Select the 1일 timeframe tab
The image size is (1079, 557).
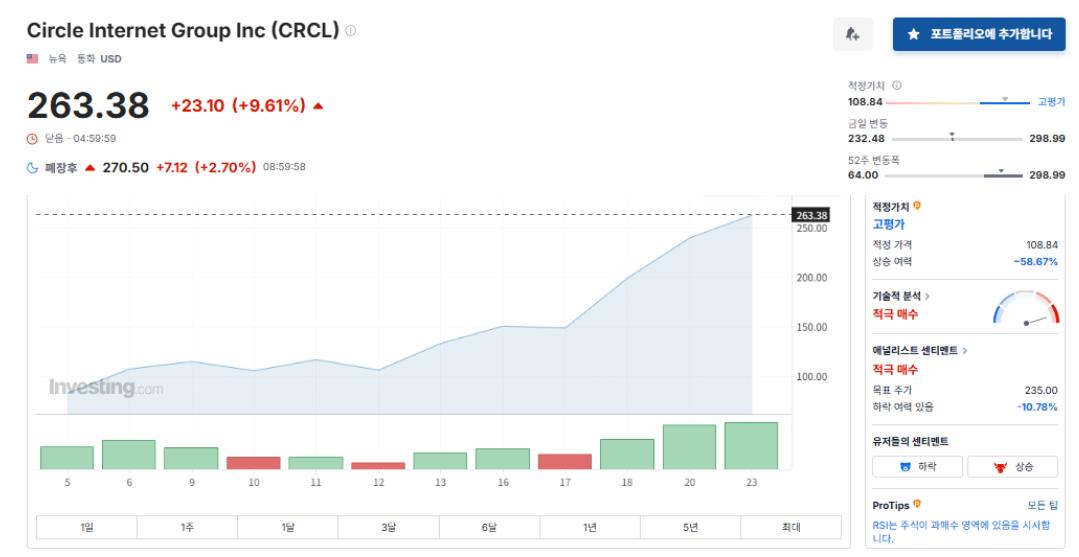coord(87,527)
